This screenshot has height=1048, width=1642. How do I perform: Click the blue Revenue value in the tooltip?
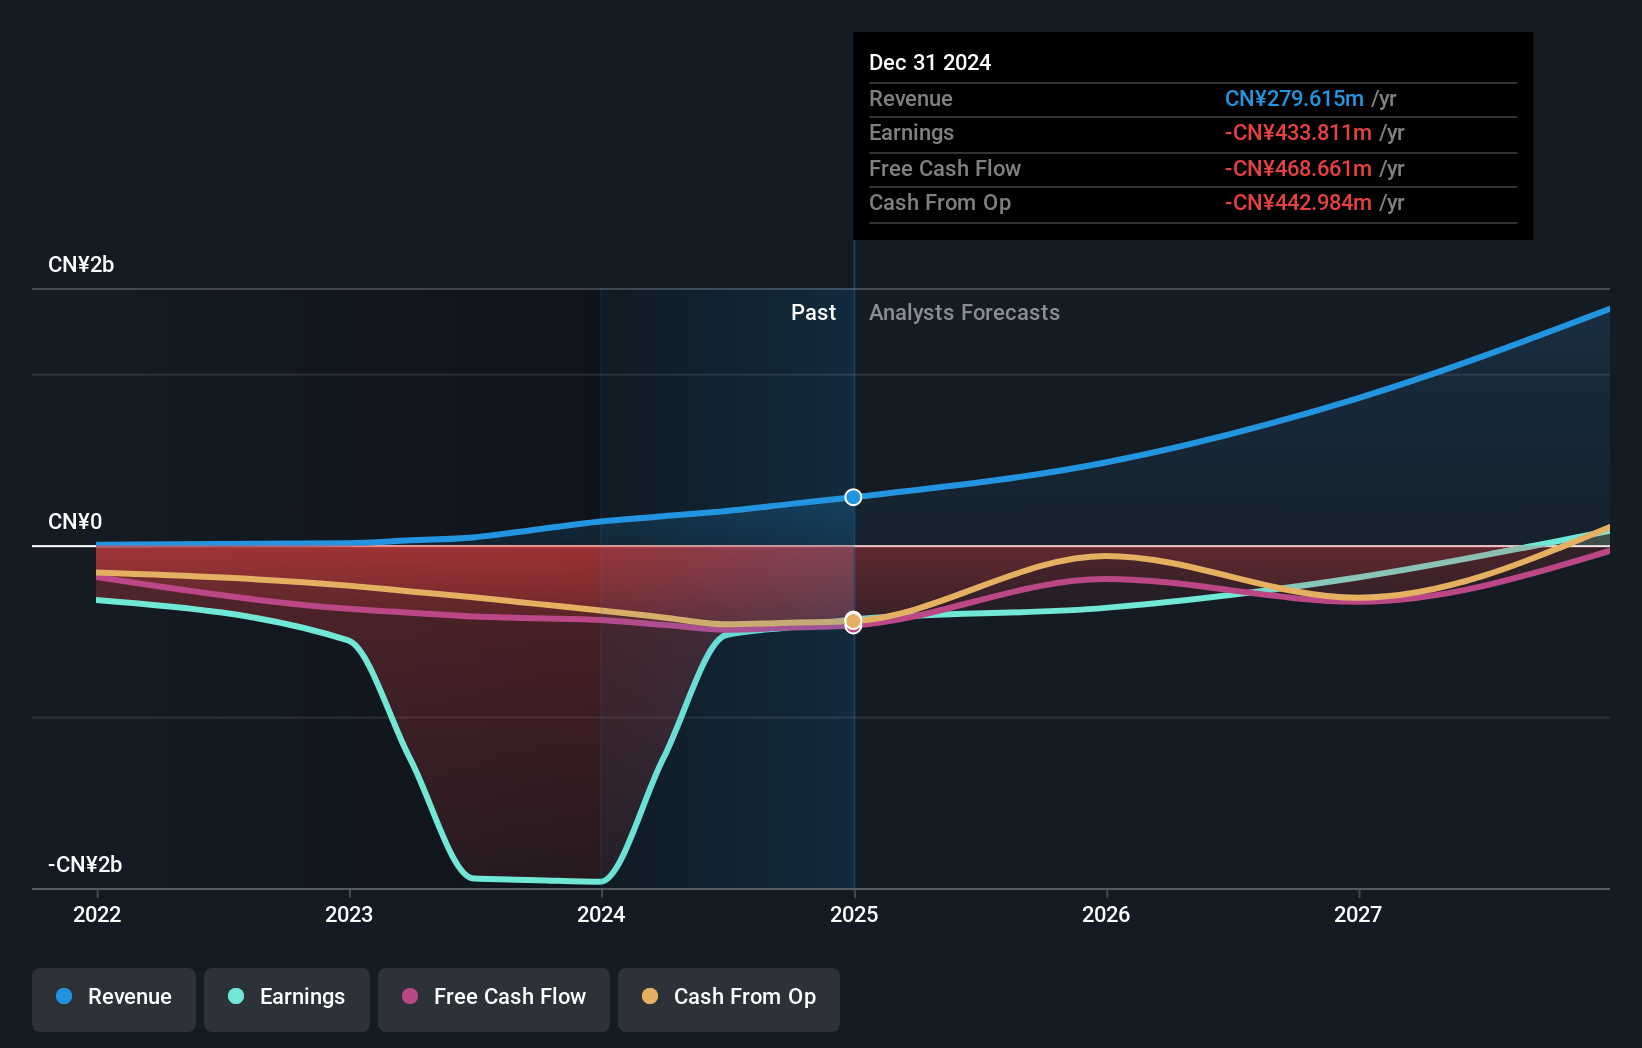[x=1295, y=98]
